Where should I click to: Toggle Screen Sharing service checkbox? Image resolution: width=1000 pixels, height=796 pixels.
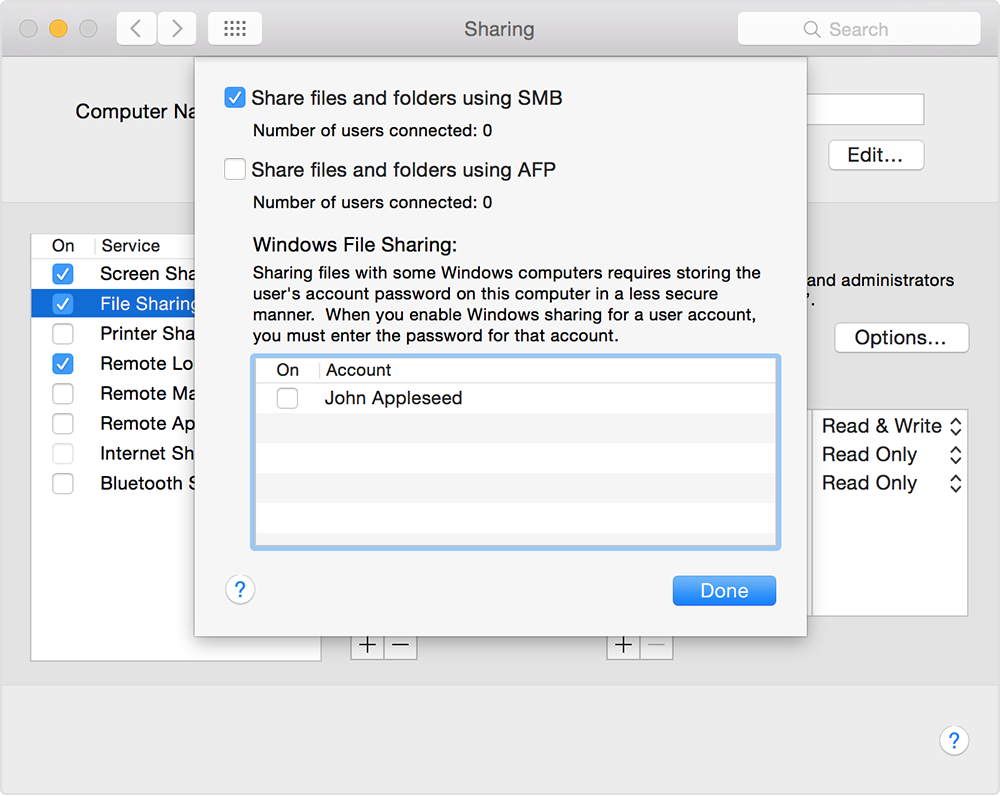point(62,274)
